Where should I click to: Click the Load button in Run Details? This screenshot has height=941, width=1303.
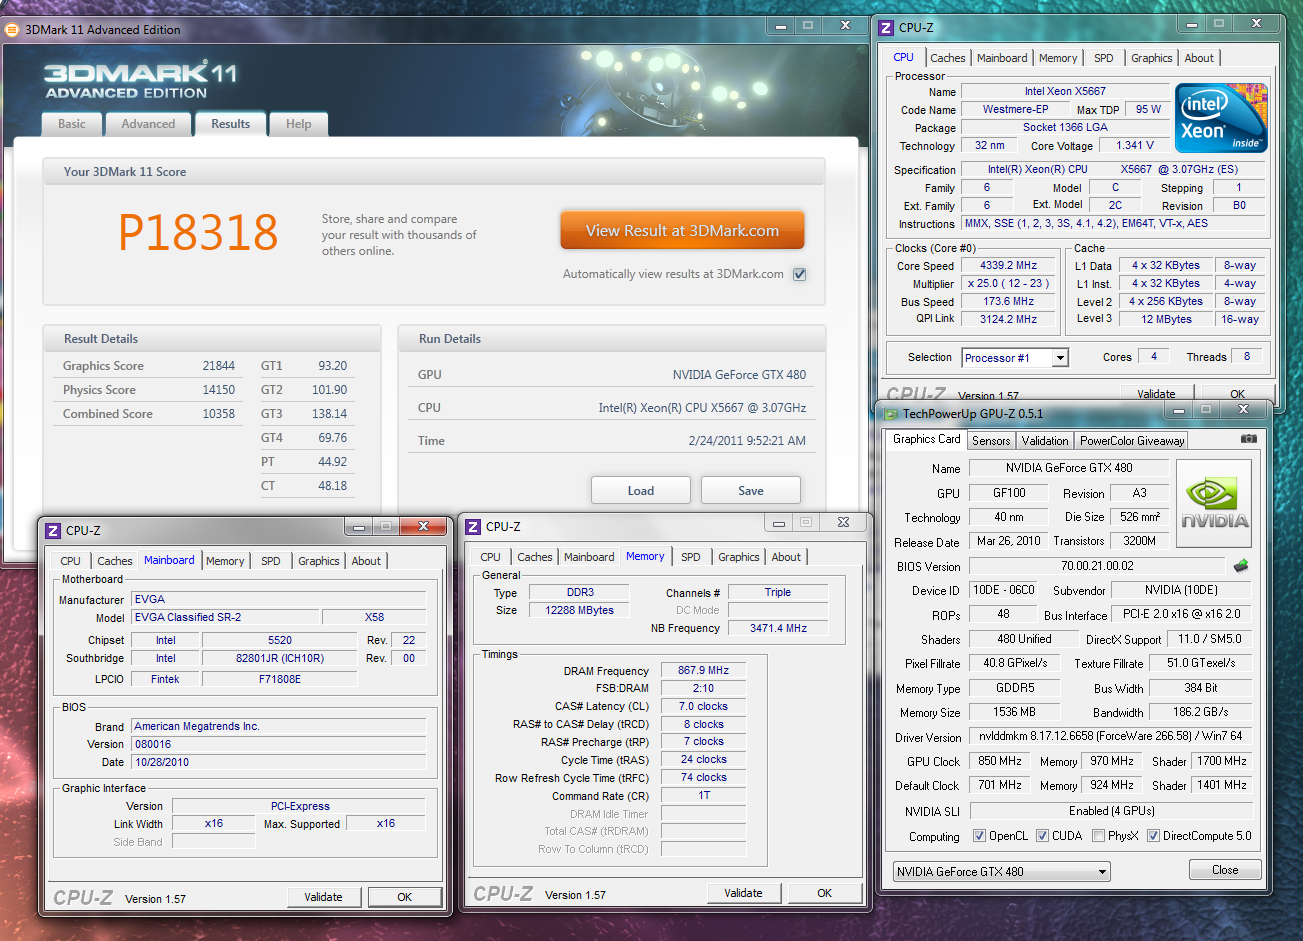click(641, 491)
